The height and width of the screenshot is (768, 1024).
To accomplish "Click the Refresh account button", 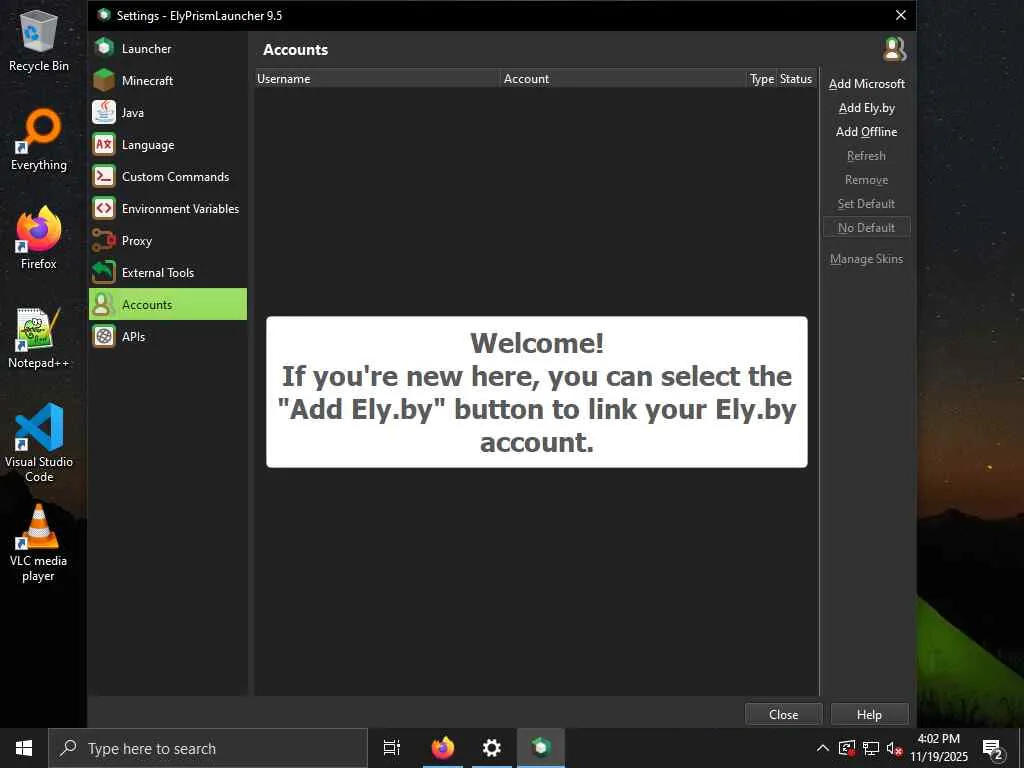I will pos(867,156).
